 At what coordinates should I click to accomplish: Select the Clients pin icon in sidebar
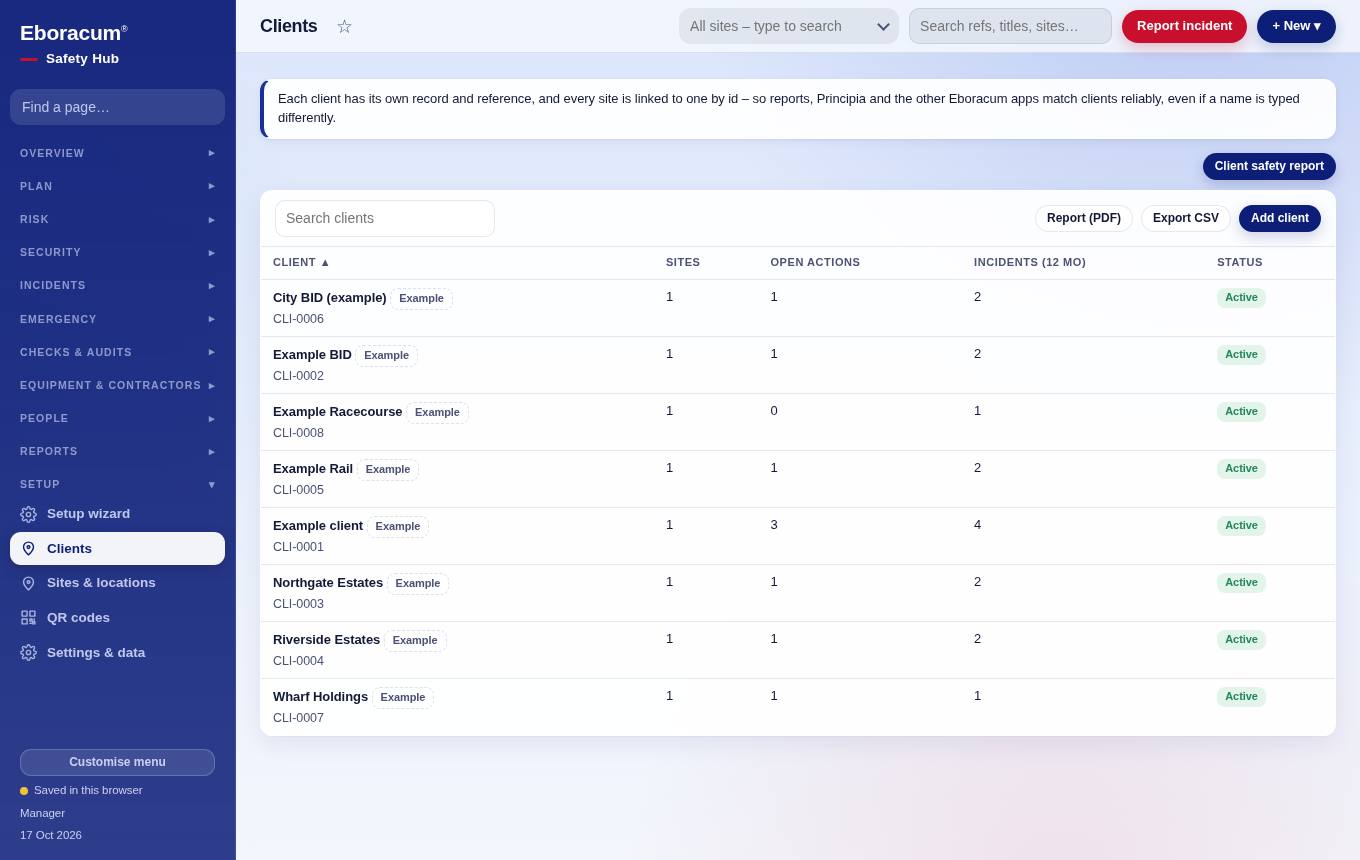[x=28, y=549]
